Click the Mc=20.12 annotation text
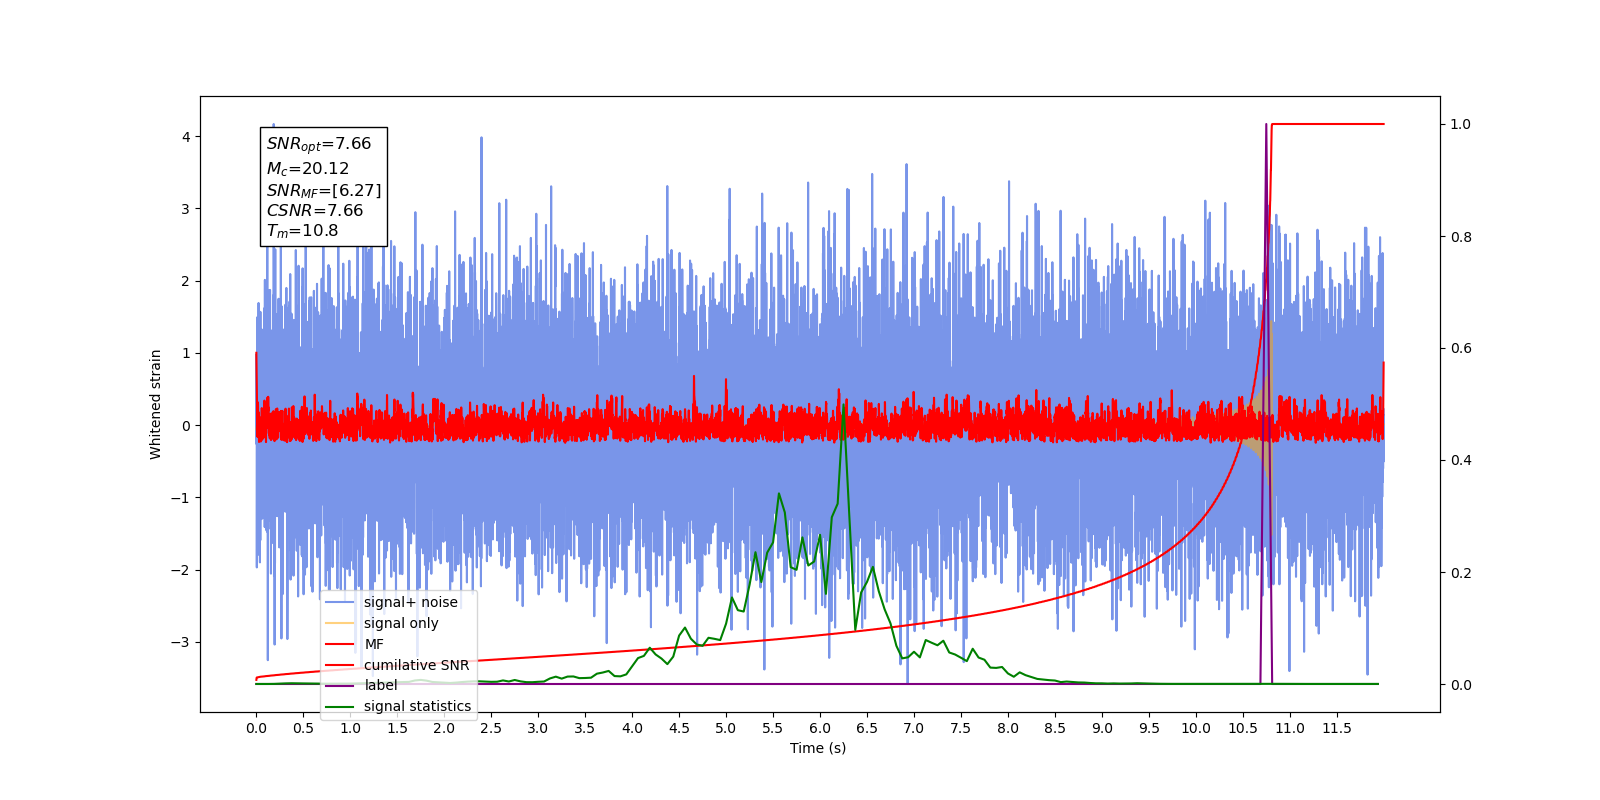The width and height of the screenshot is (1600, 800). [308, 169]
